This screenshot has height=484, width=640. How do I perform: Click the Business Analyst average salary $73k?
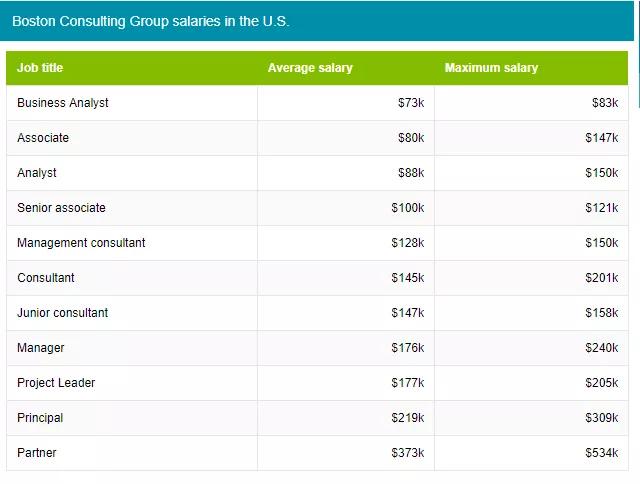point(411,103)
